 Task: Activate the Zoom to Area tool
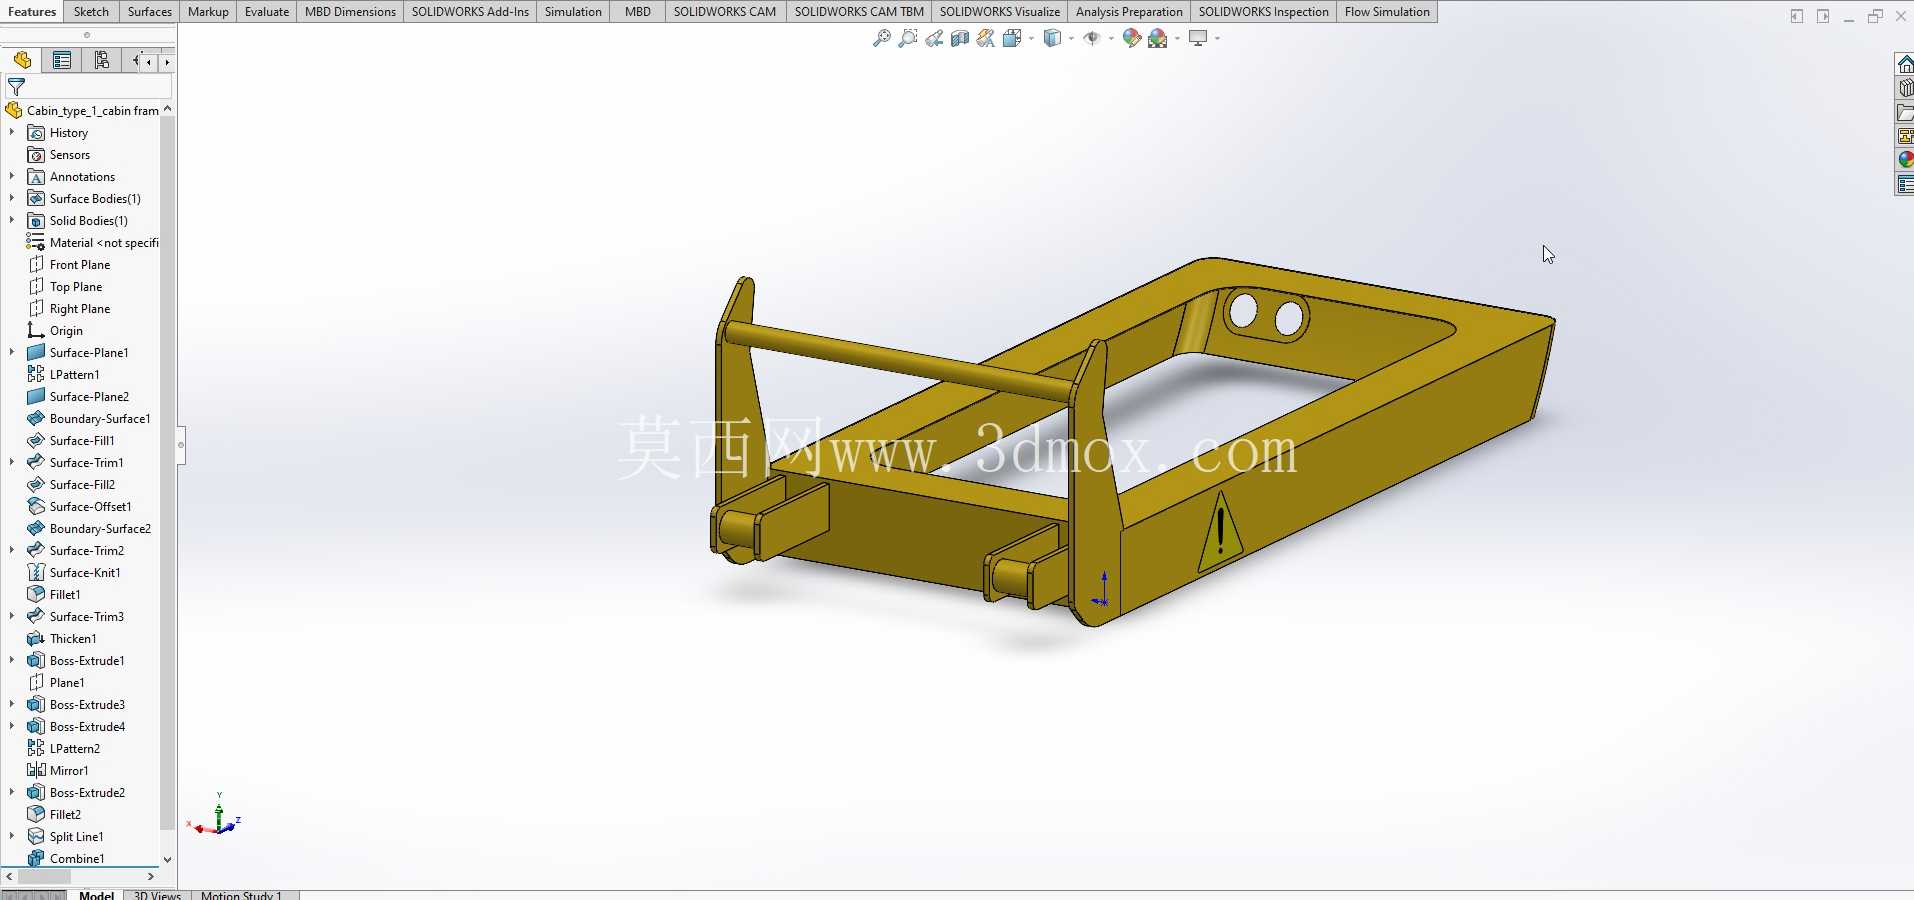tap(907, 38)
